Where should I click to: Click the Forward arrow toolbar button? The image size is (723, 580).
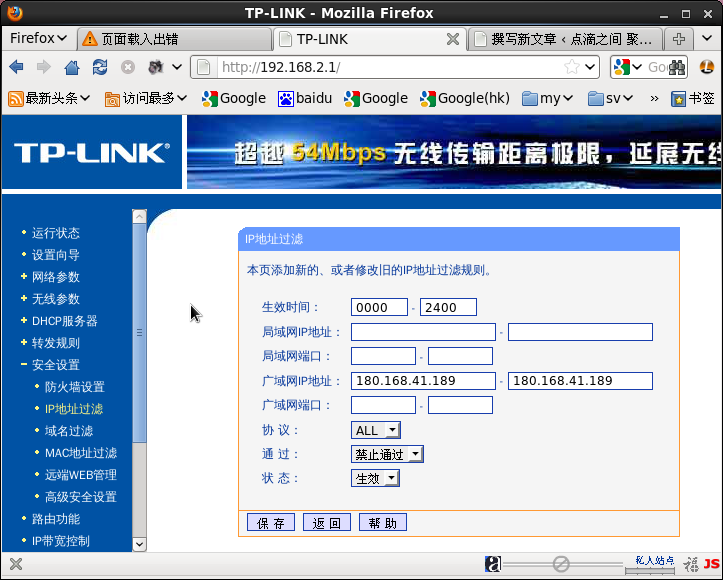(x=44, y=67)
